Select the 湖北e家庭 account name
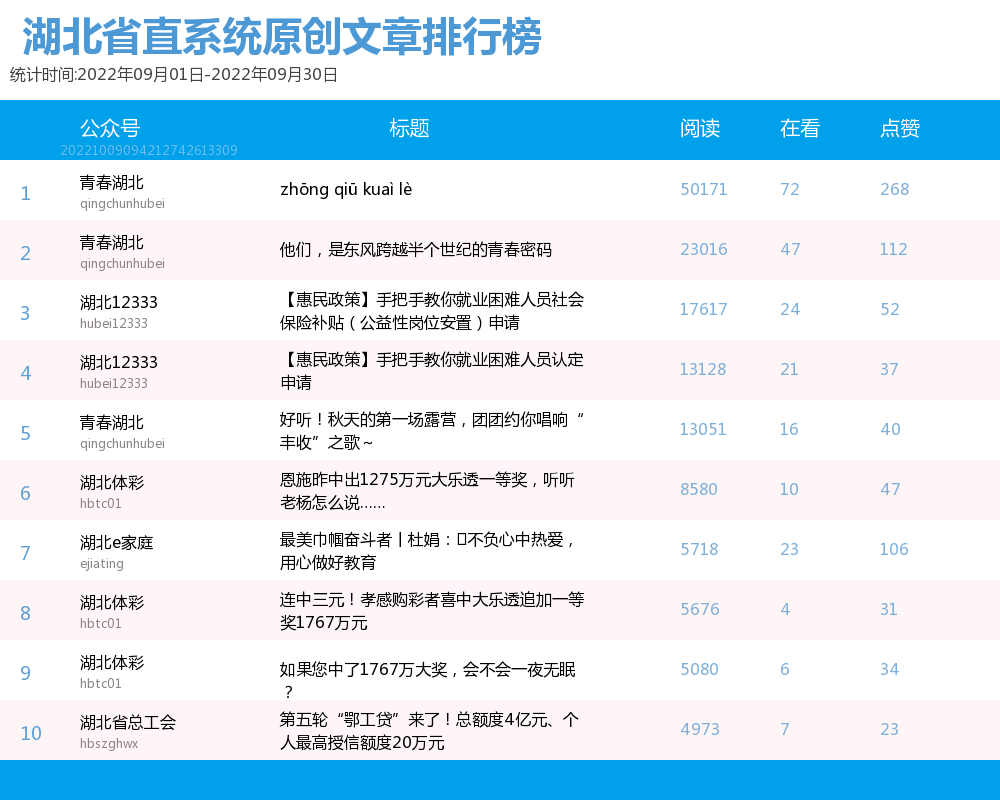The width and height of the screenshot is (1000, 800). (x=117, y=543)
